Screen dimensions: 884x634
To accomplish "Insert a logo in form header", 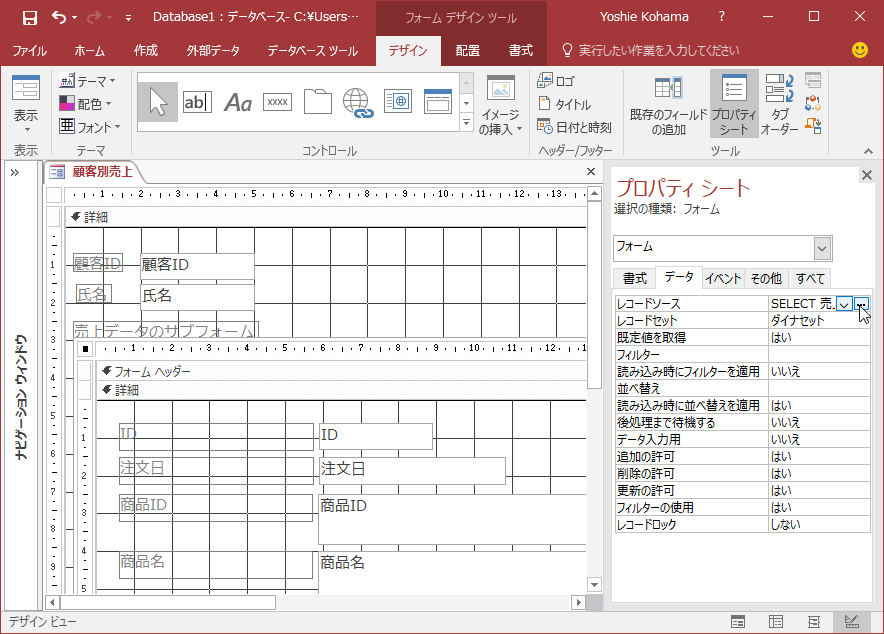I will (x=556, y=81).
